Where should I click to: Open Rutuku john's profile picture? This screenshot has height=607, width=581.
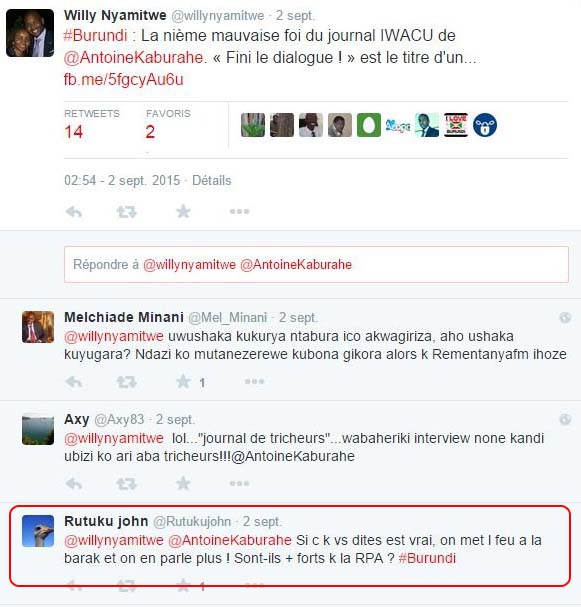pyautogui.click(x=38, y=531)
